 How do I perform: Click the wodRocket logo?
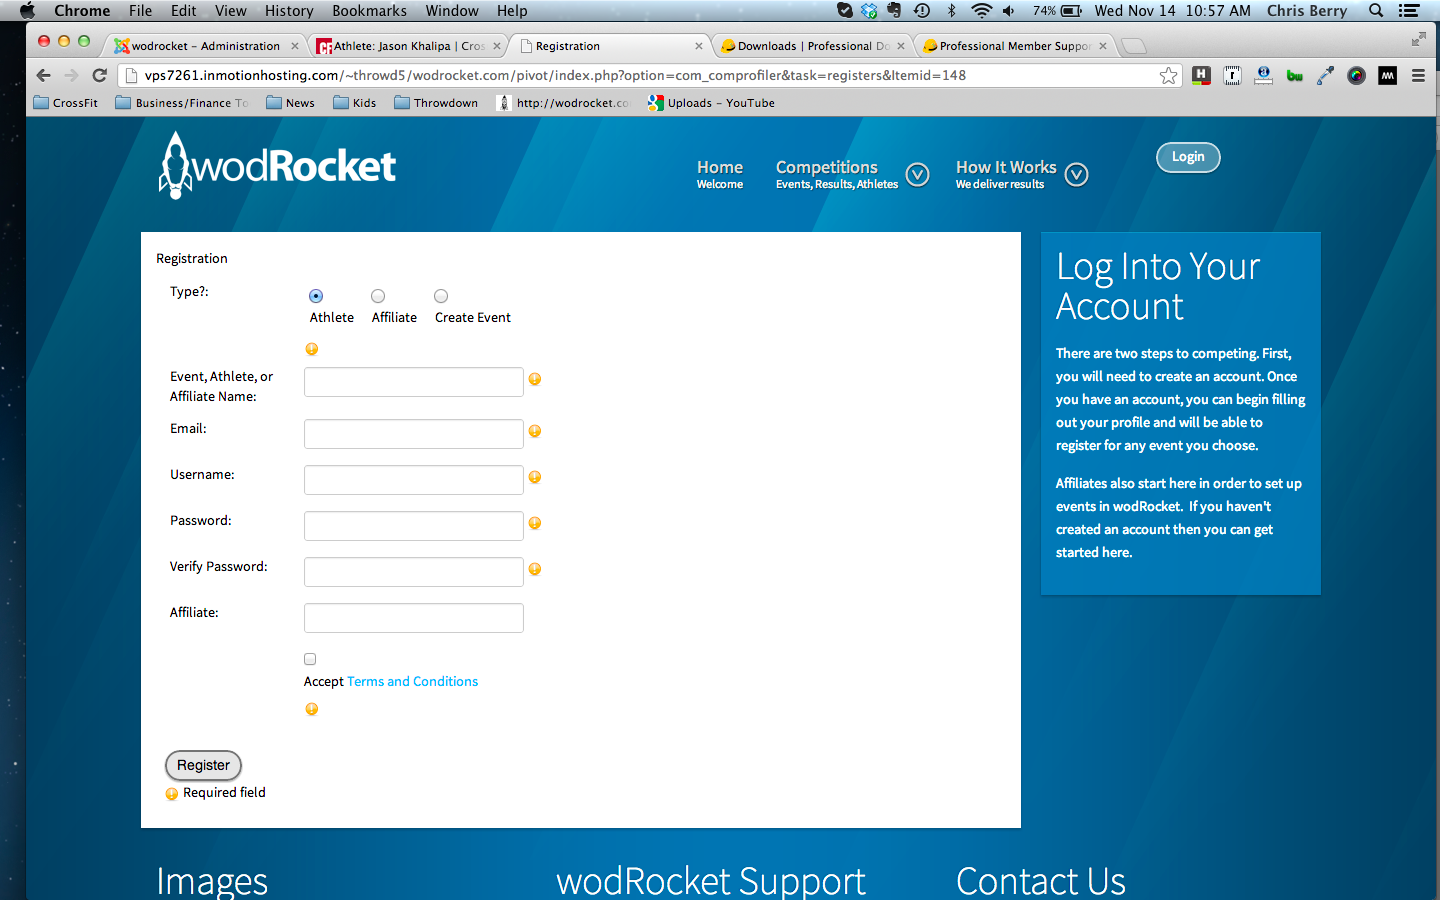[x=277, y=166]
